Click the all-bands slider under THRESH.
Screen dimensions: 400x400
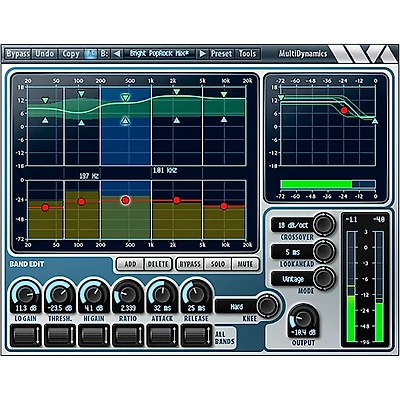click(60, 335)
